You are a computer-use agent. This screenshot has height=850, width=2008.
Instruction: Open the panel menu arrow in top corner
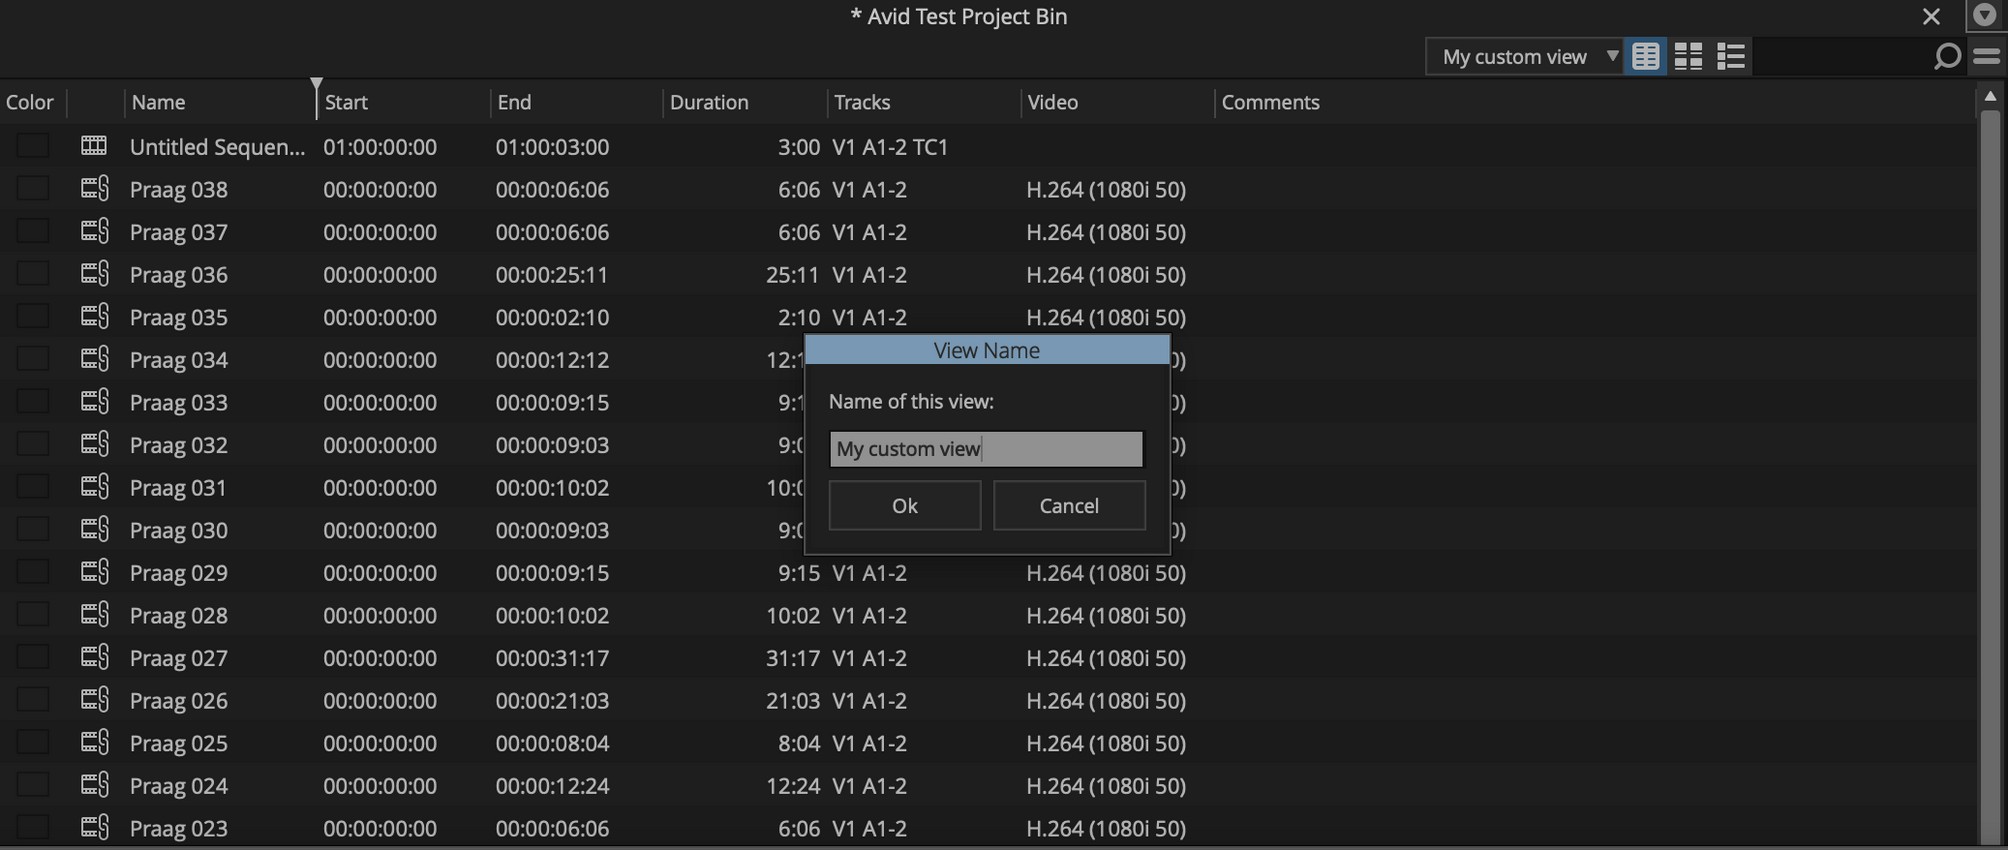pos(1985,15)
